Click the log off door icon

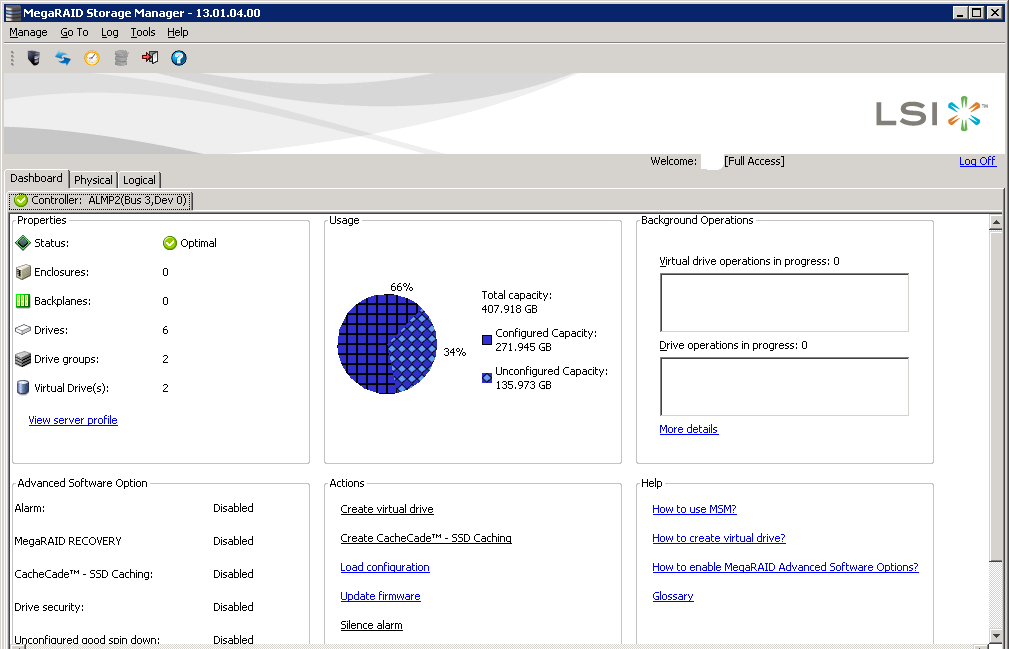tap(150, 58)
